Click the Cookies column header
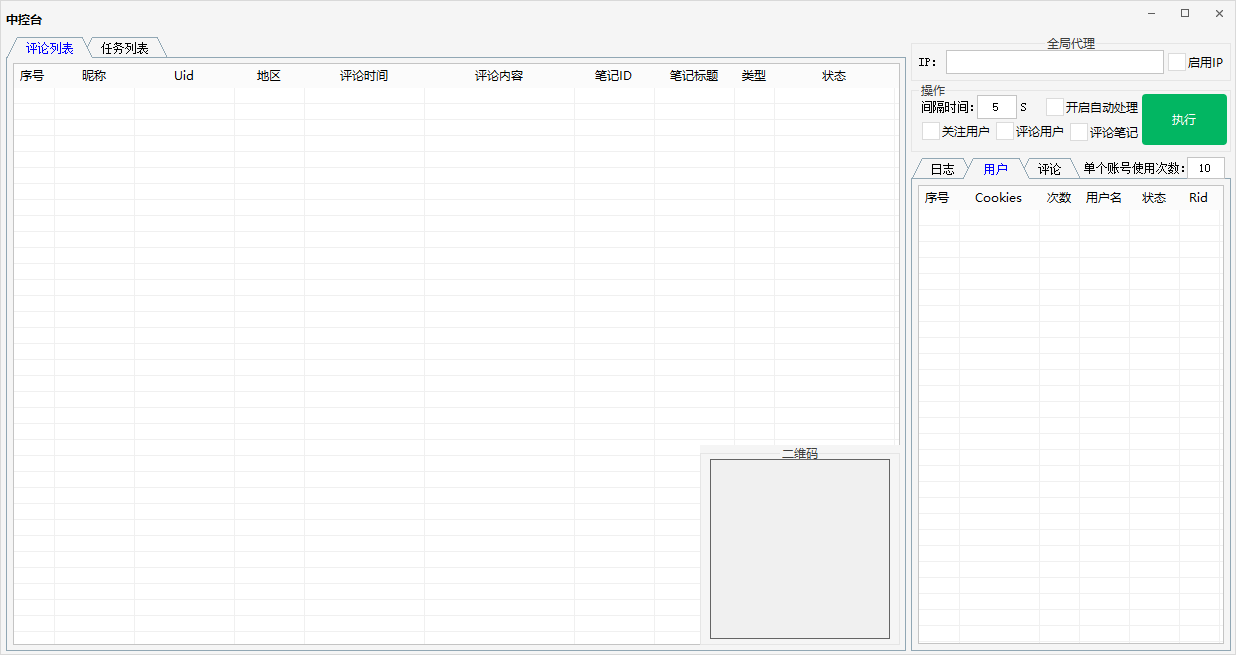 click(x=998, y=198)
